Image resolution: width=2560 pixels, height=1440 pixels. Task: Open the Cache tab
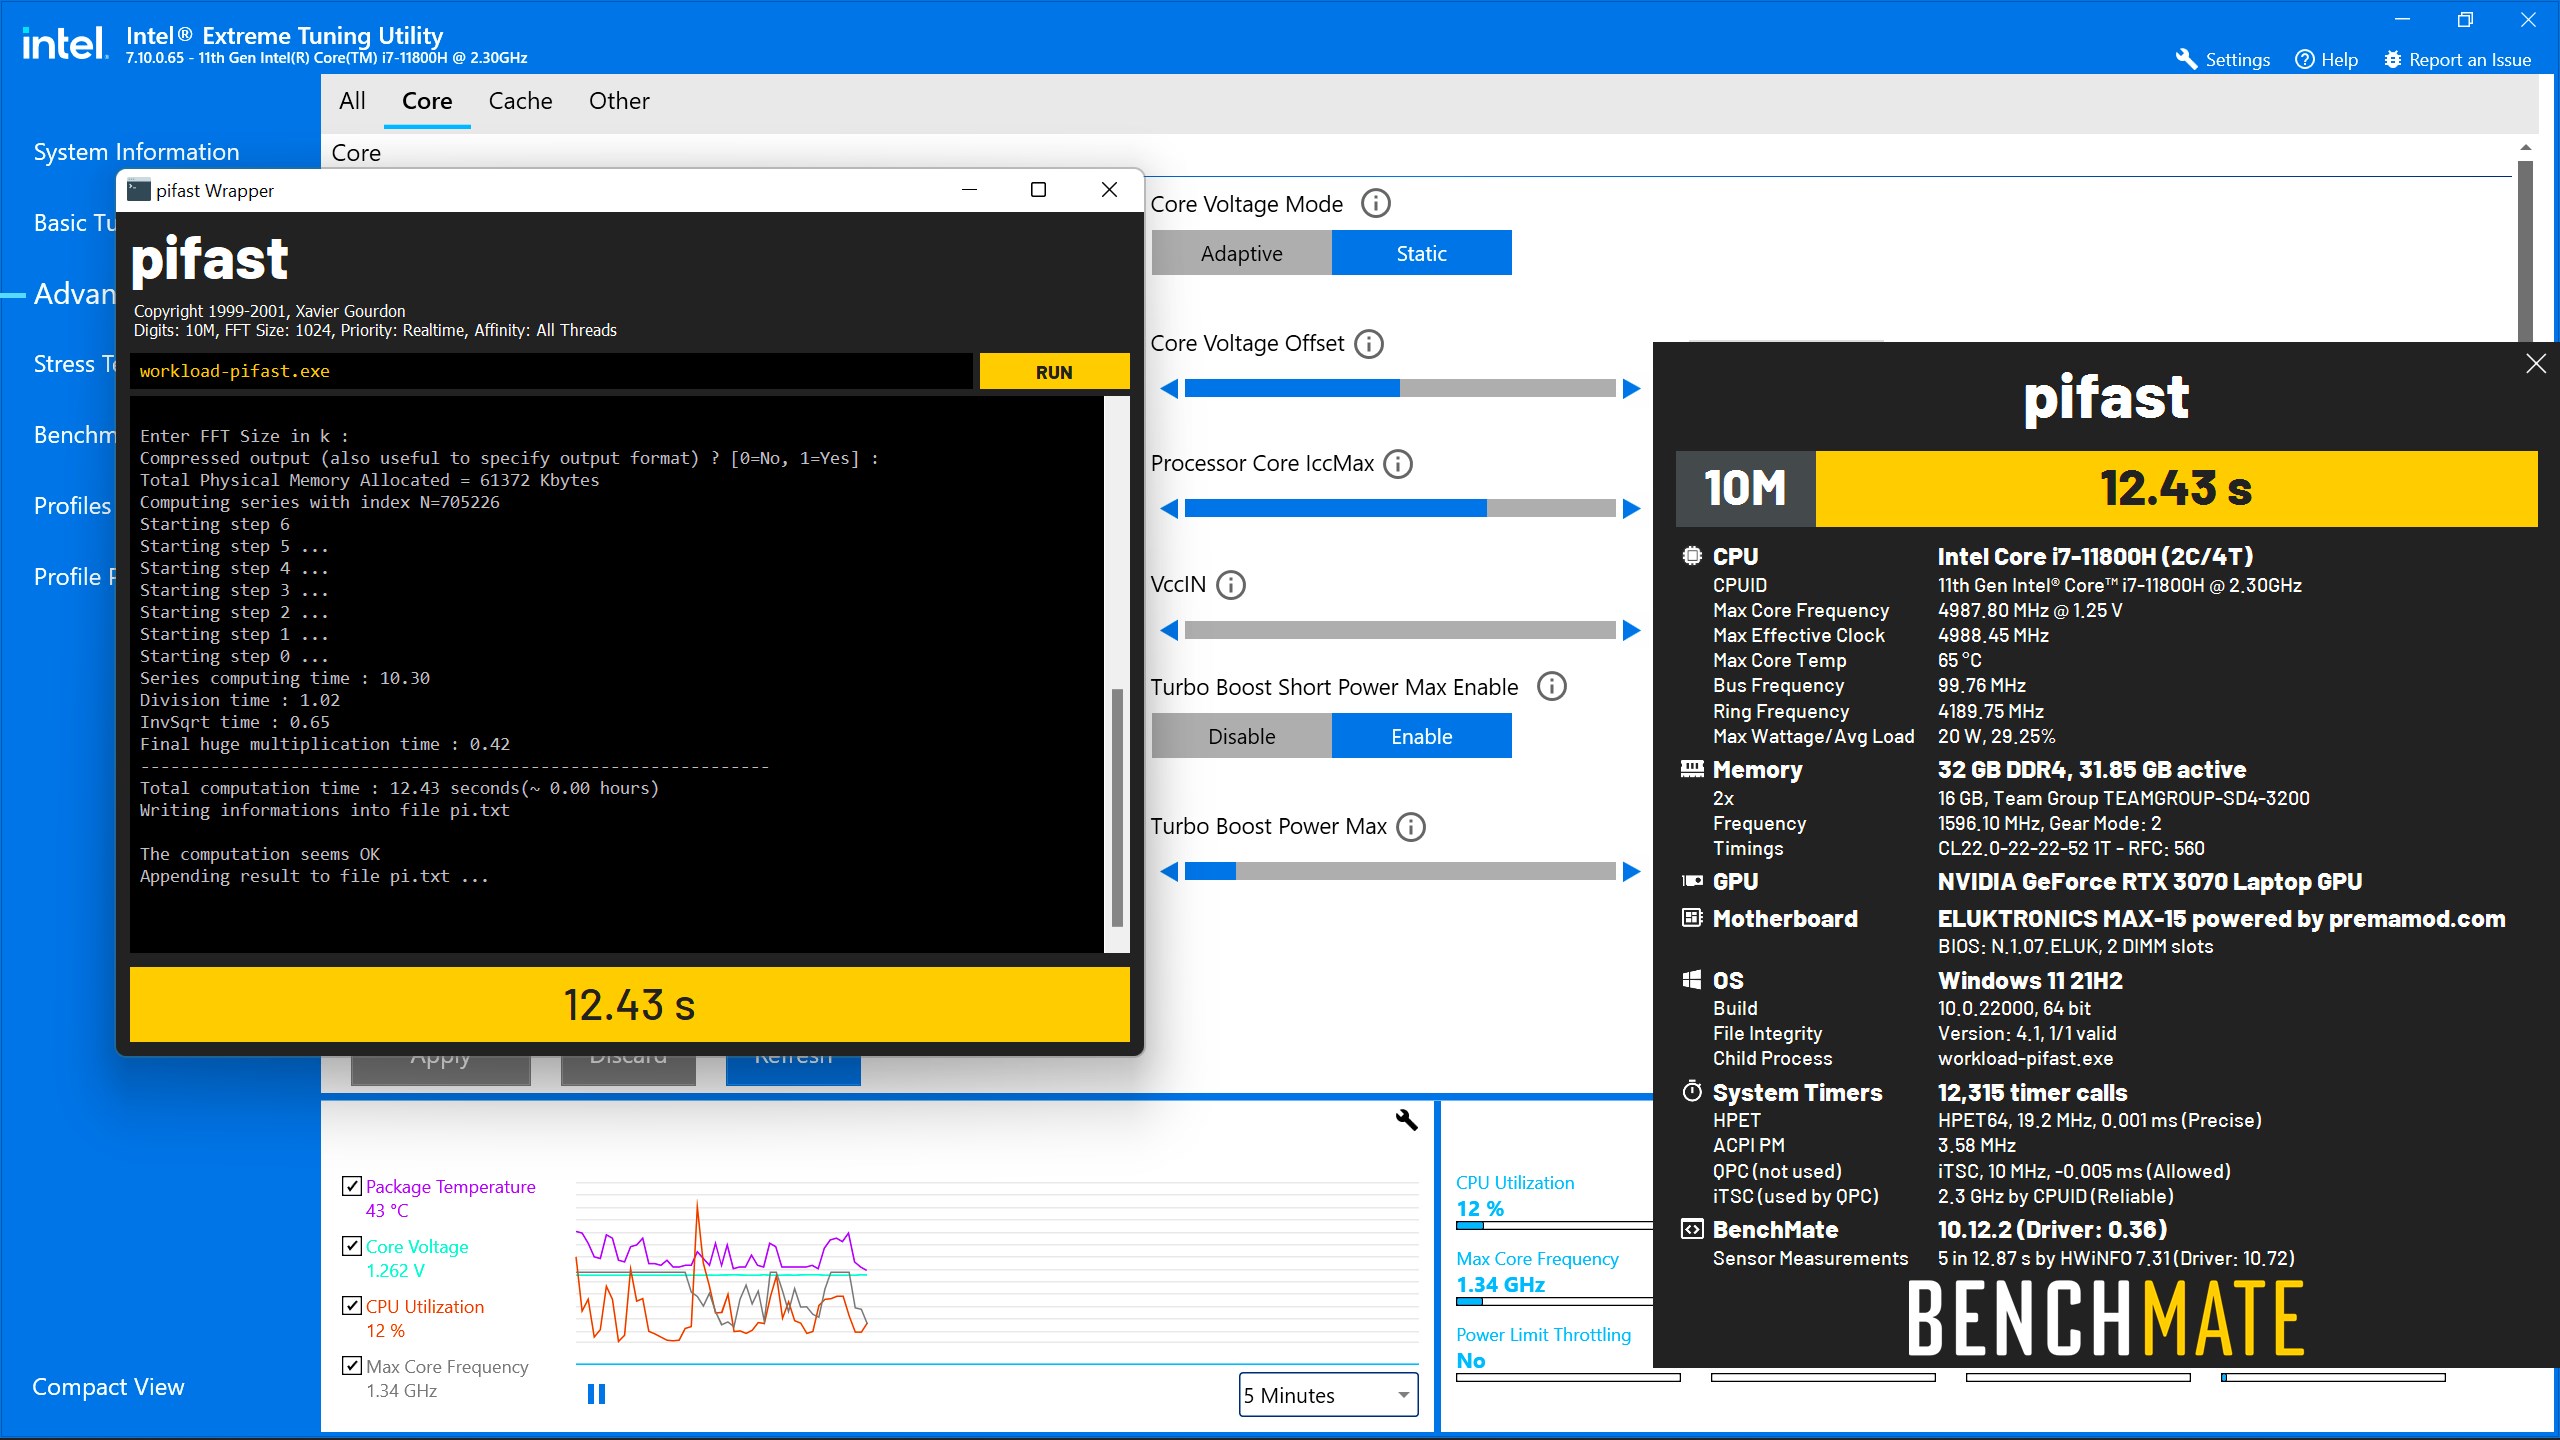click(x=520, y=101)
